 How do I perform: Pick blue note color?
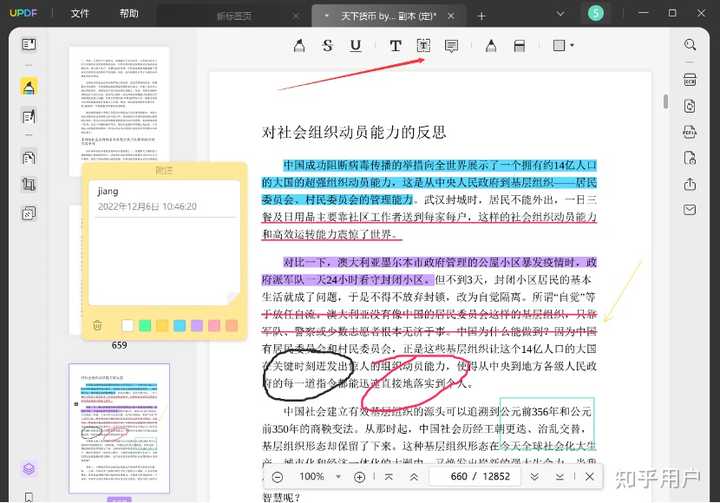pos(180,325)
